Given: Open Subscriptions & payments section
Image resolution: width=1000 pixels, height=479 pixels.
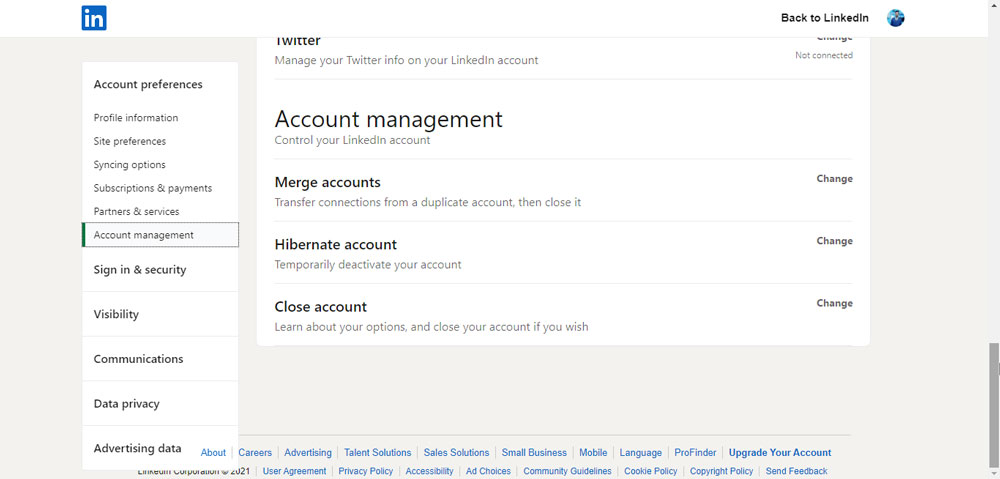Looking at the screenshot, I should point(153,188).
